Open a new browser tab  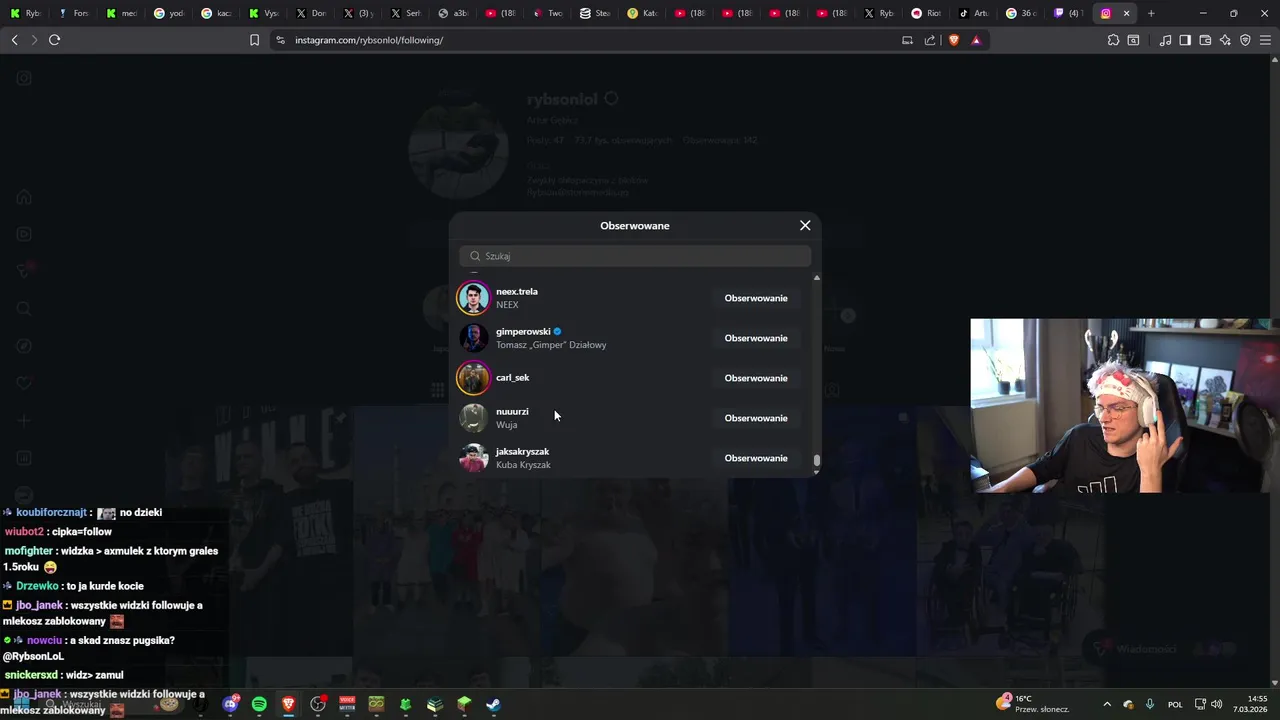[x=1151, y=13]
